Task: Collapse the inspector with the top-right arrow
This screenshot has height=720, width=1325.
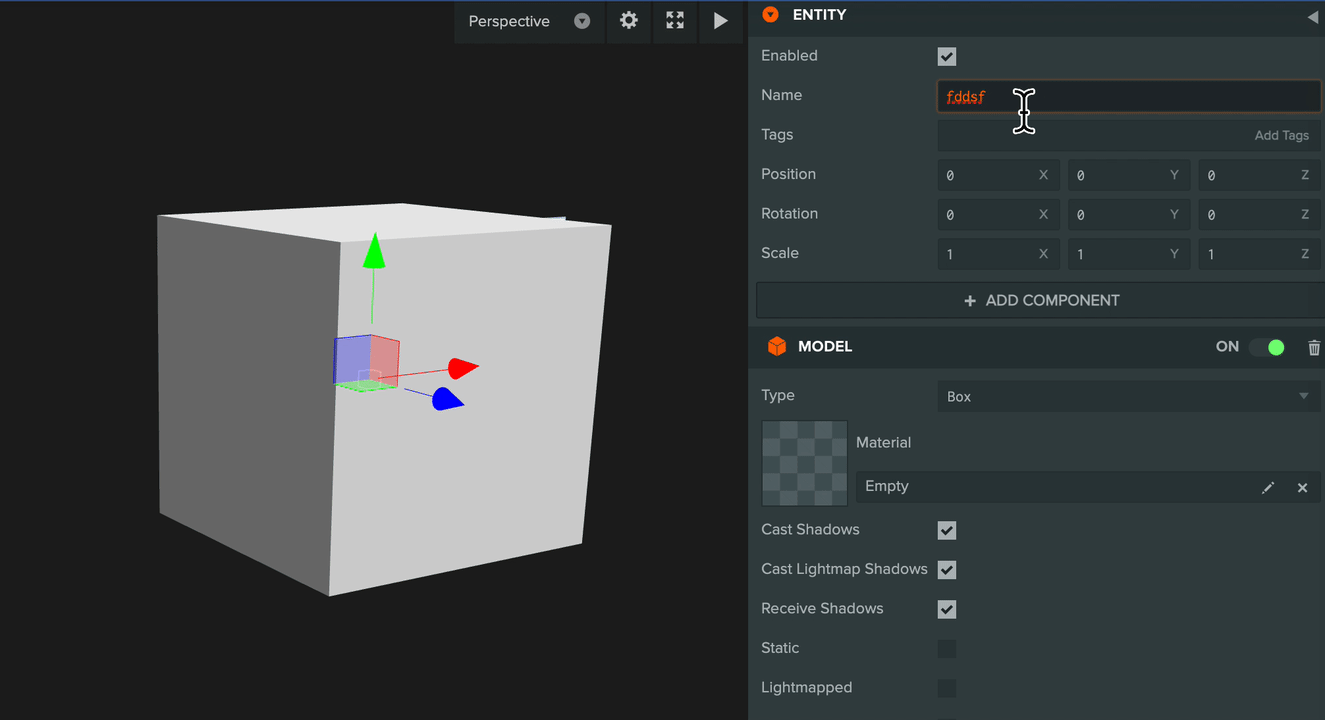Action: [1313, 16]
